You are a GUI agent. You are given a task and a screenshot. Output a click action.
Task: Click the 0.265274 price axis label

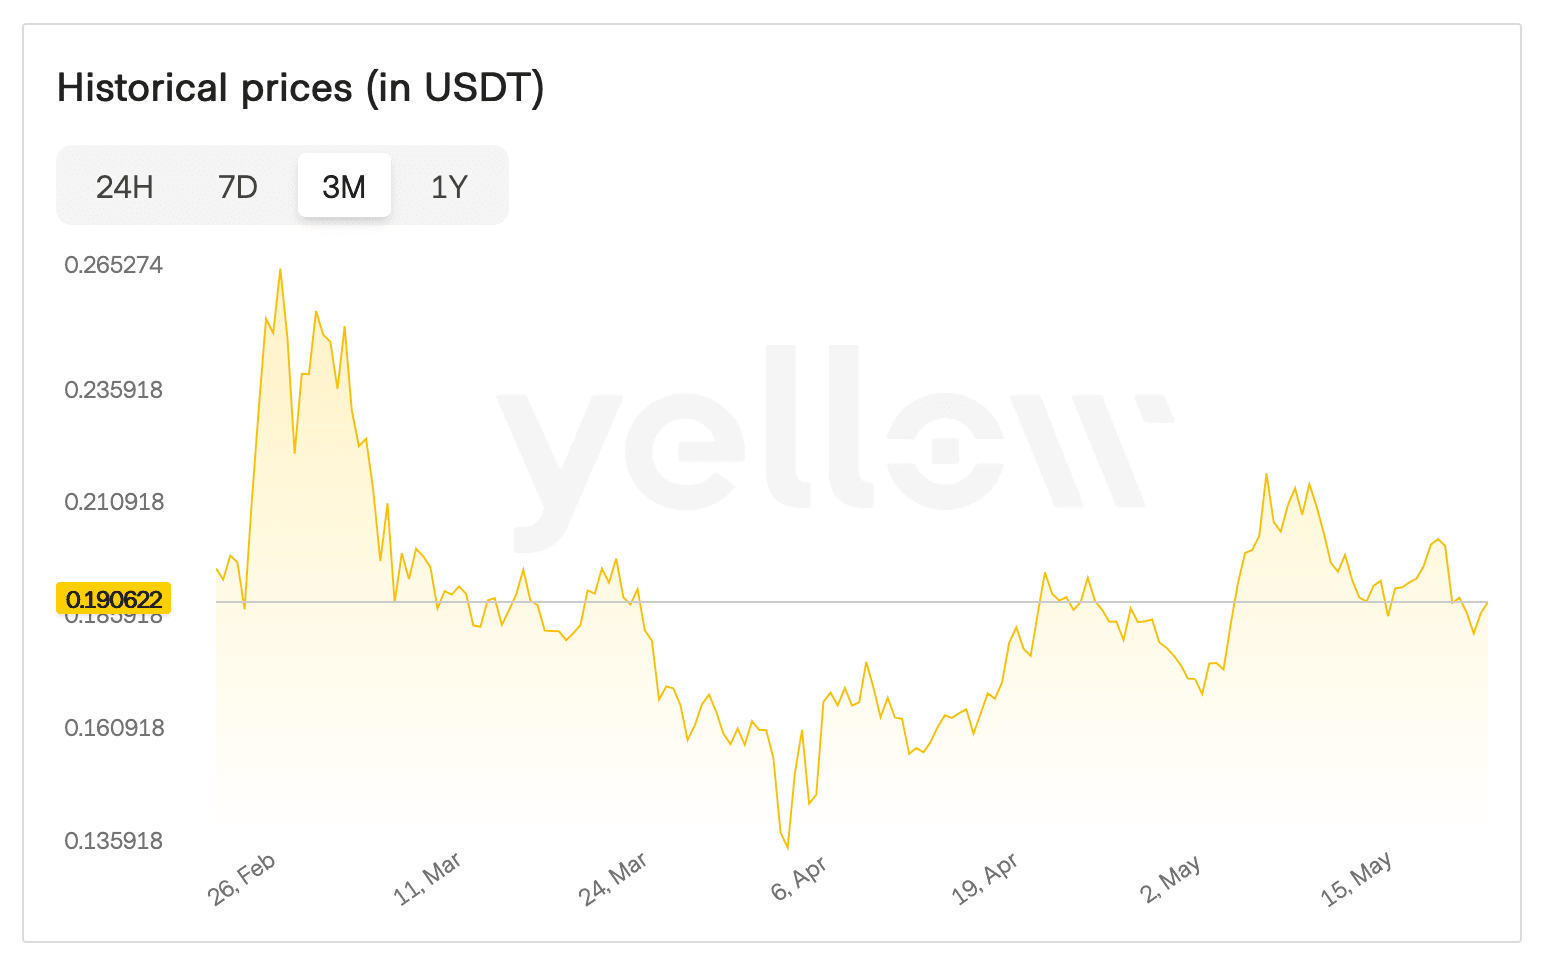coord(113,265)
